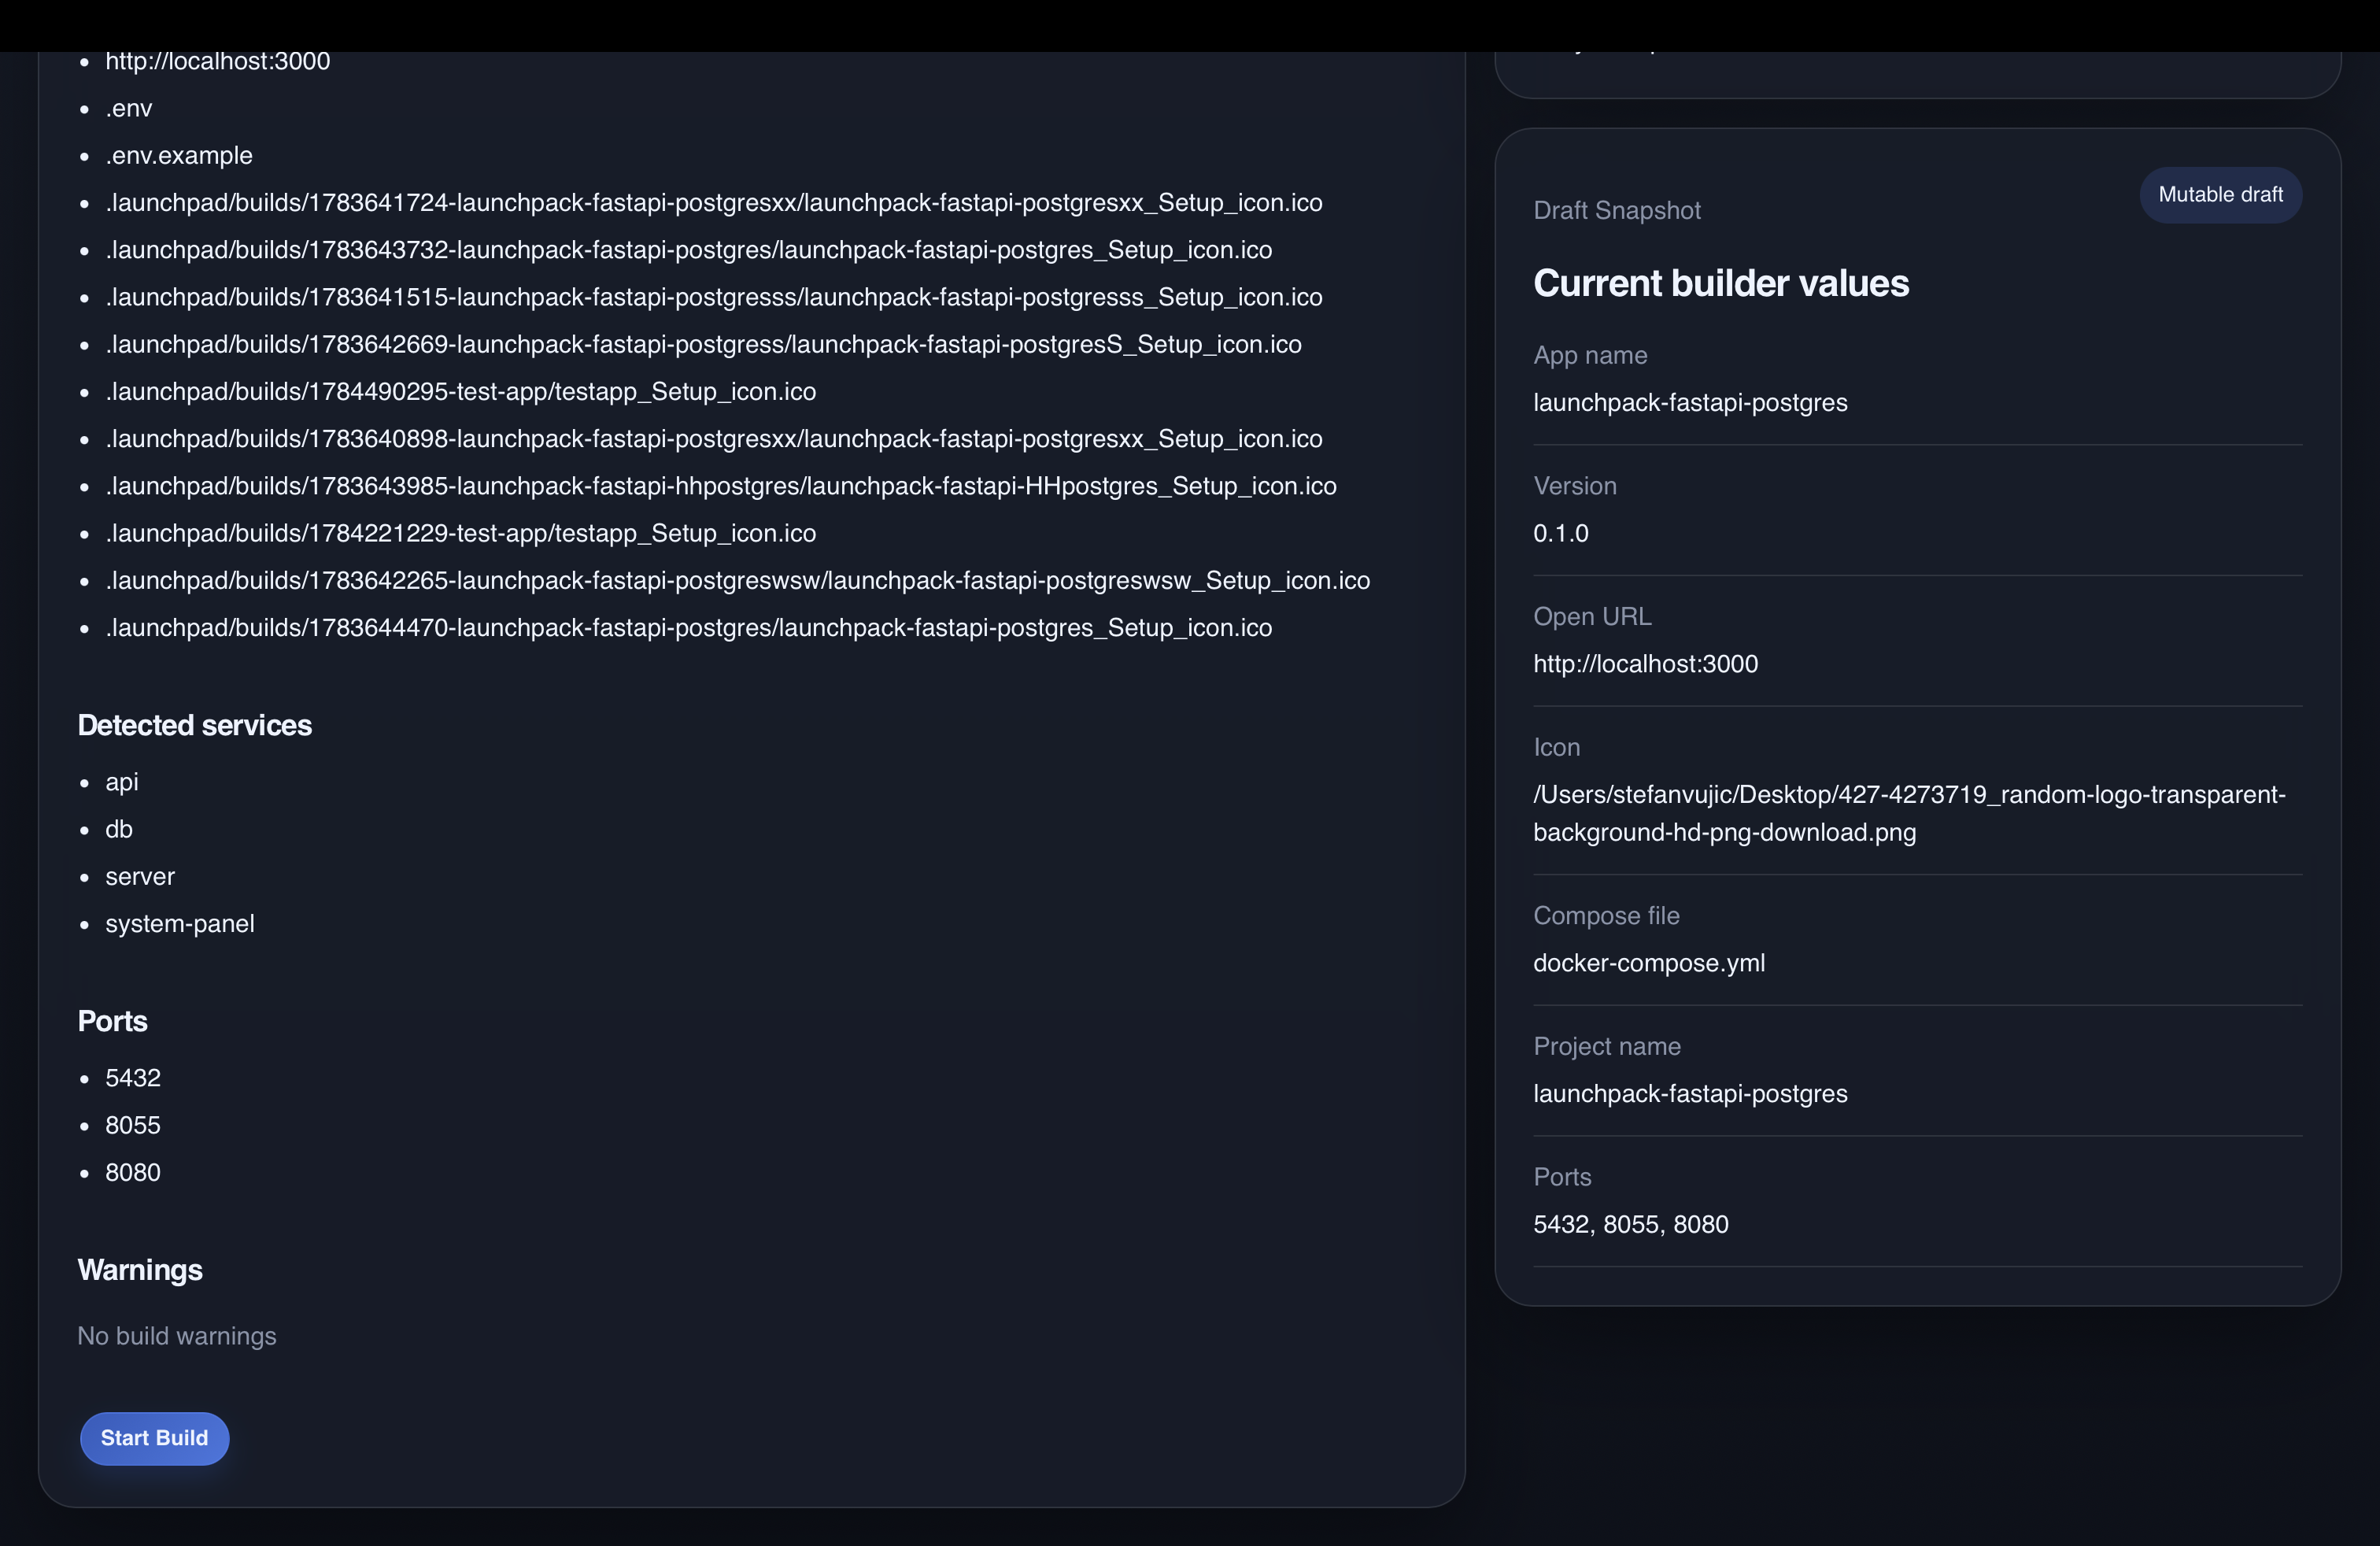Image resolution: width=2380 pixels, height=1546 pixels.
Task: Select the 1783642265 postgreswsw icon path
Action: (x=738, y=580)
